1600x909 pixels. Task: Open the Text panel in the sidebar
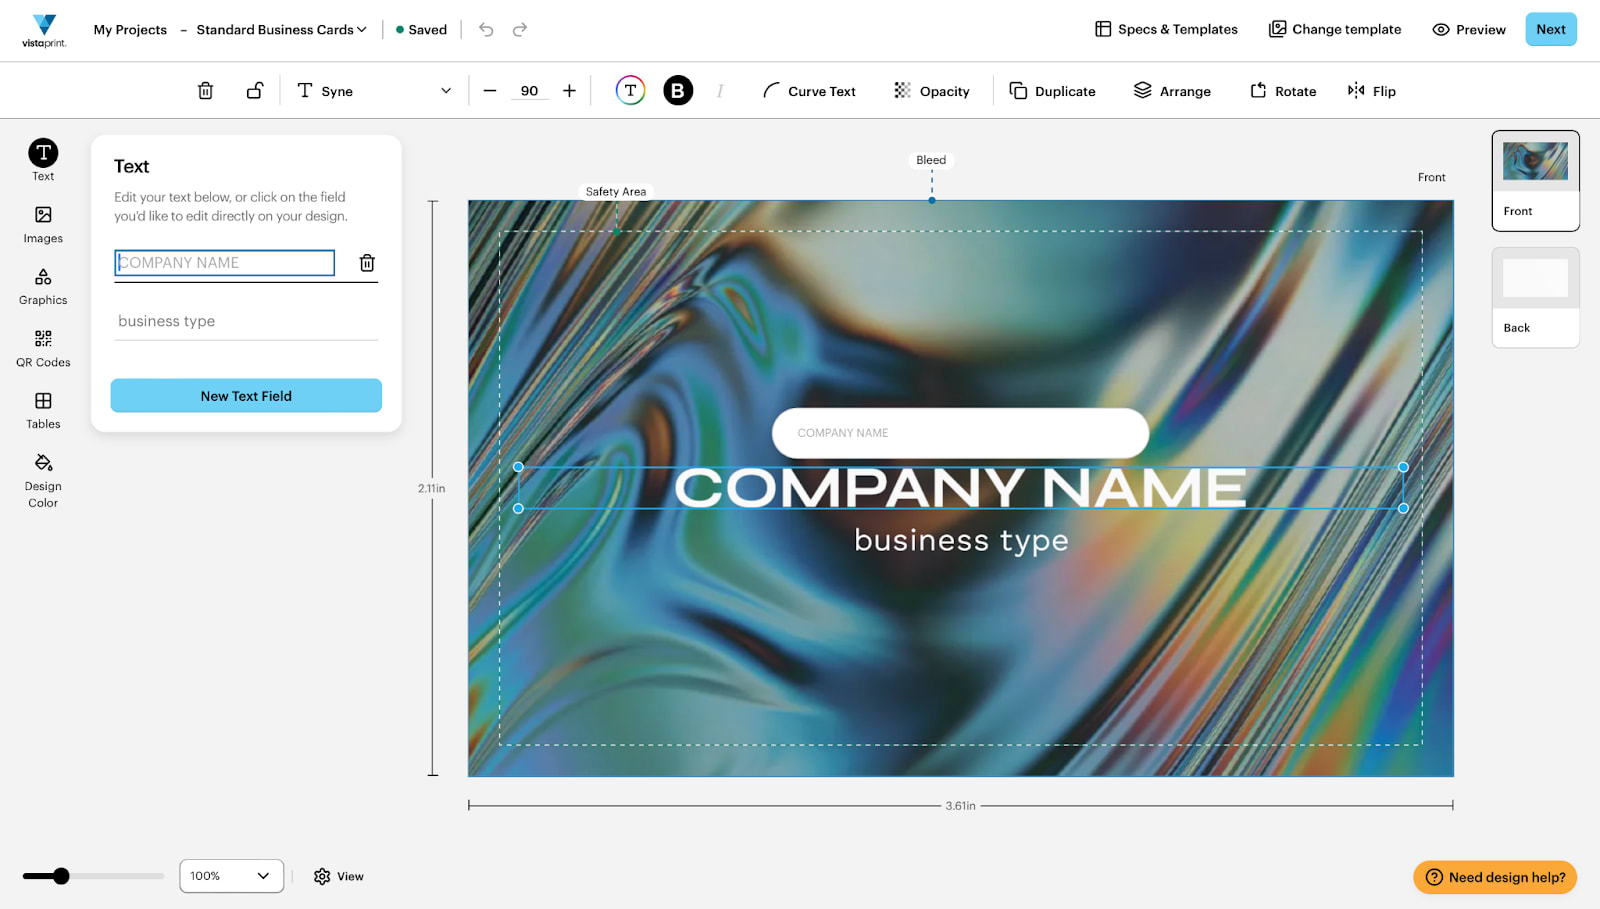tap(42, 158)
